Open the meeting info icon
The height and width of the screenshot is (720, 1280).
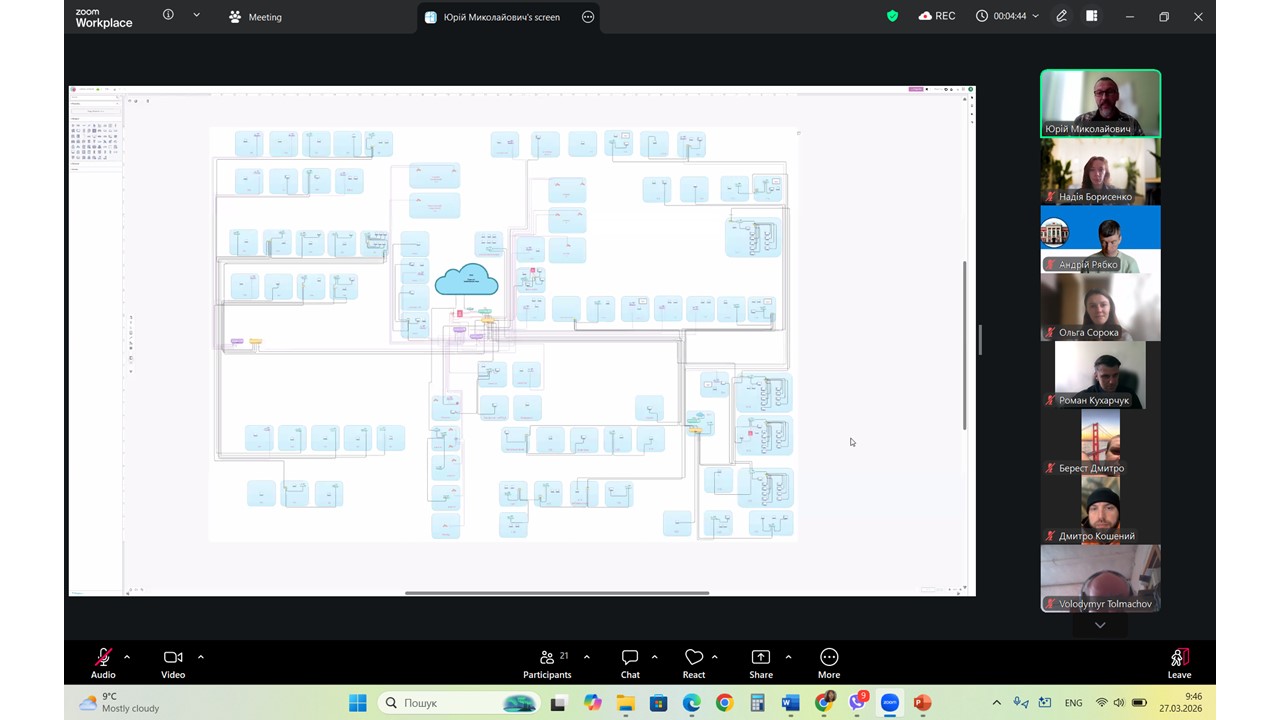tap(168, 16)
